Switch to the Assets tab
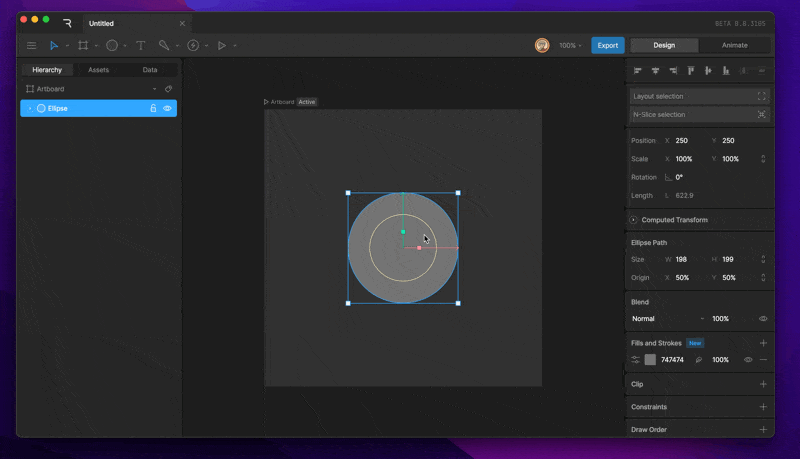The image size is (800, 459). (98, 70)
